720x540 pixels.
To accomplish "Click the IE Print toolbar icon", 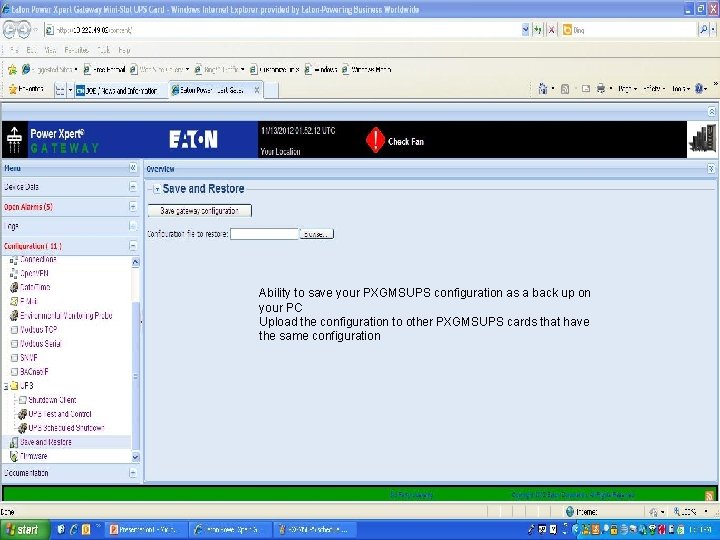I will (601, 89).
